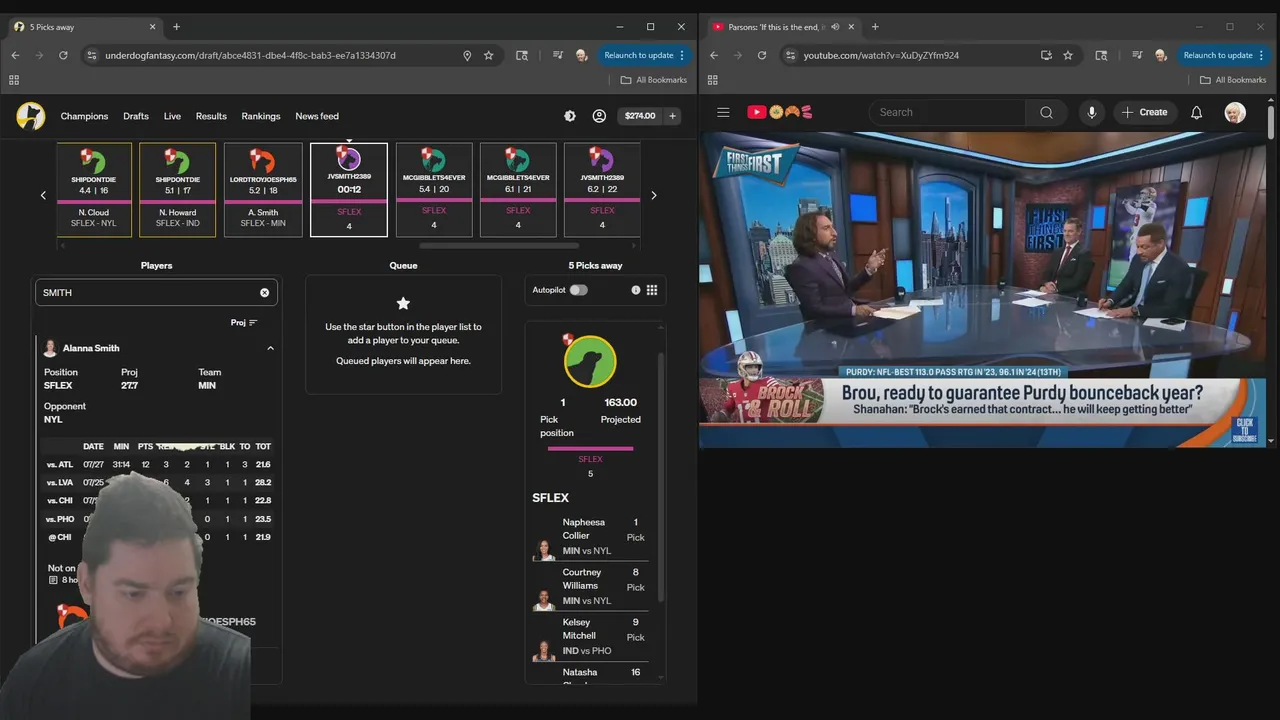
Task: Open the News feed page
Action: (x=317, y=116)
